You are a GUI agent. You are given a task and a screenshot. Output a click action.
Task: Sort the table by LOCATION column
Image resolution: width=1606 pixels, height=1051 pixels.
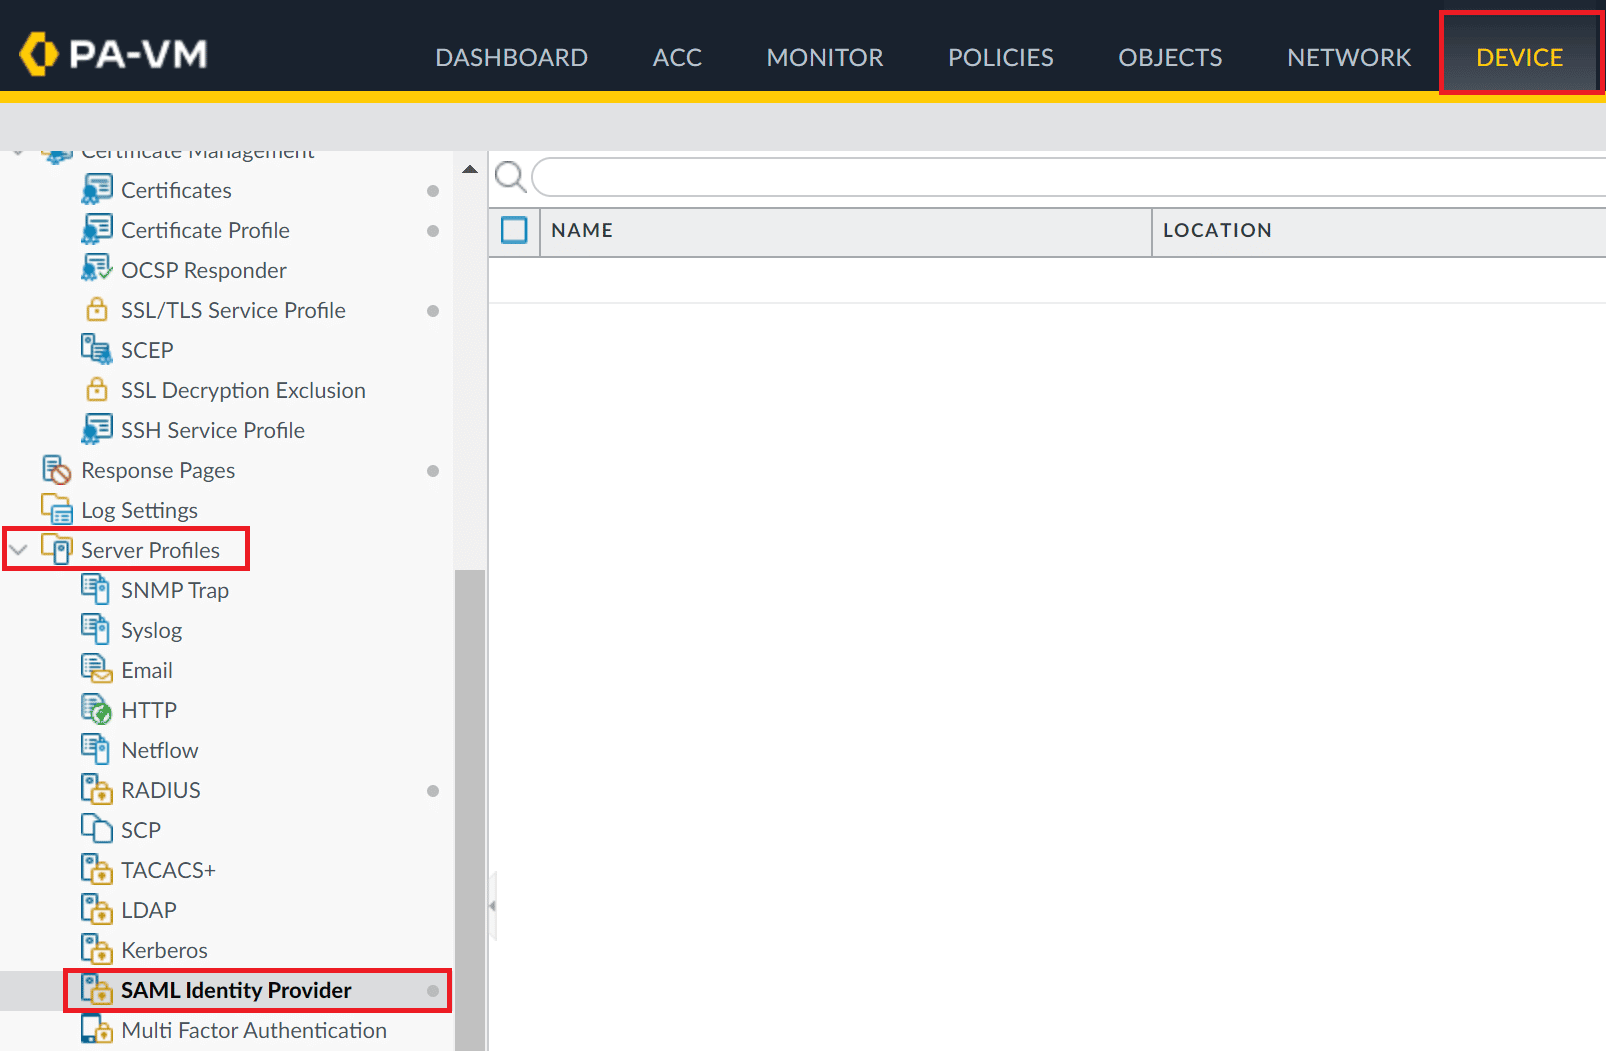pos(1216,230)
